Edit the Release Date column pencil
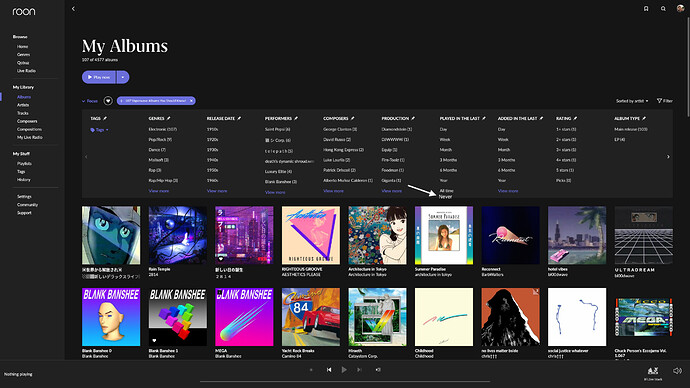 point(239,118)
